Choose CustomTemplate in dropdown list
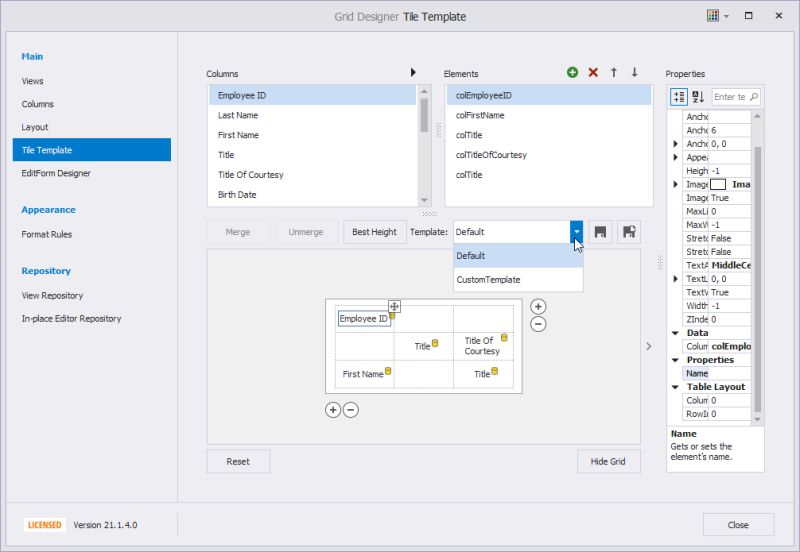 coord(518,280)
